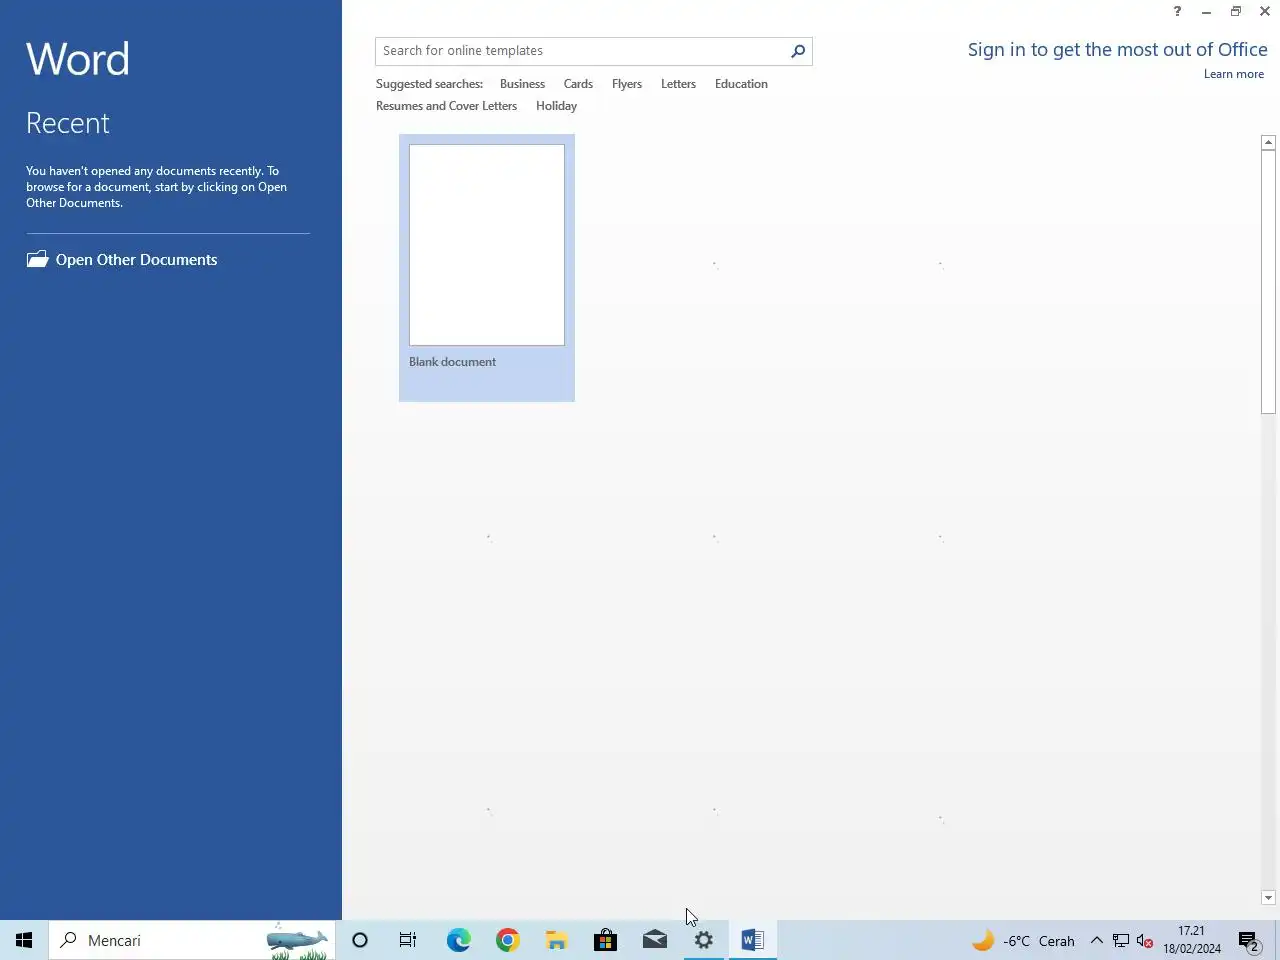
Task: Launch Microsoft Edge from the taskbar
Action: 458,940
